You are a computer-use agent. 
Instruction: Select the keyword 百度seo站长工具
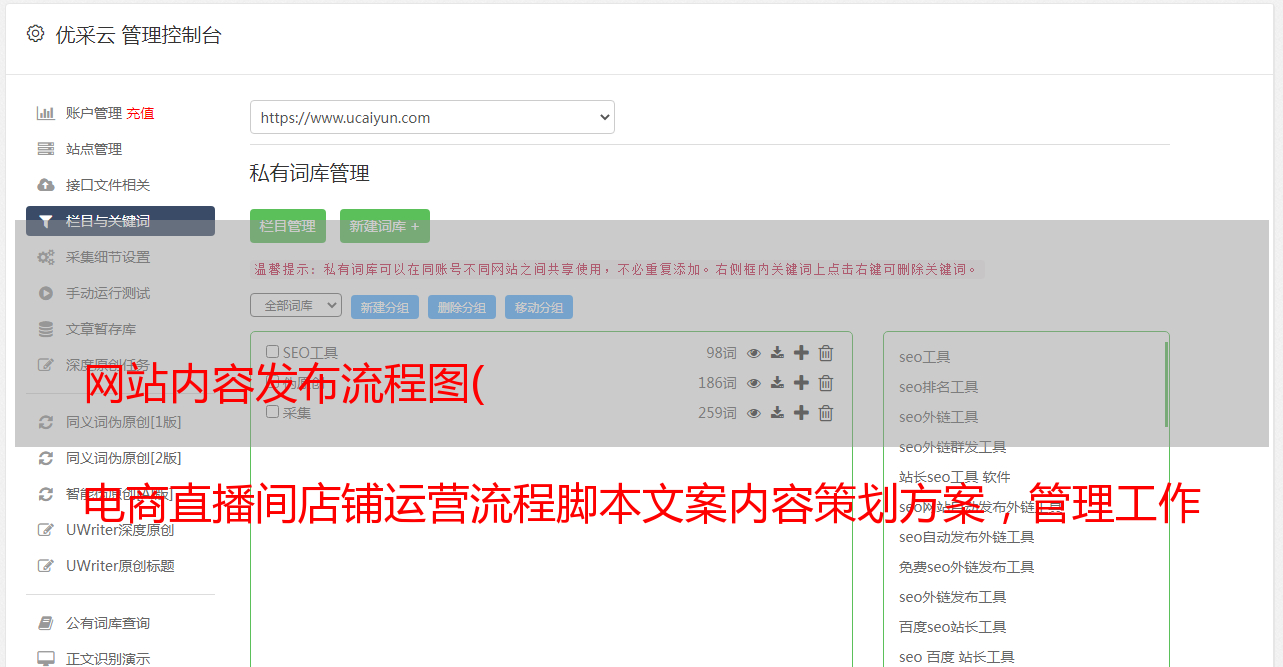click(x=953, y=627)
